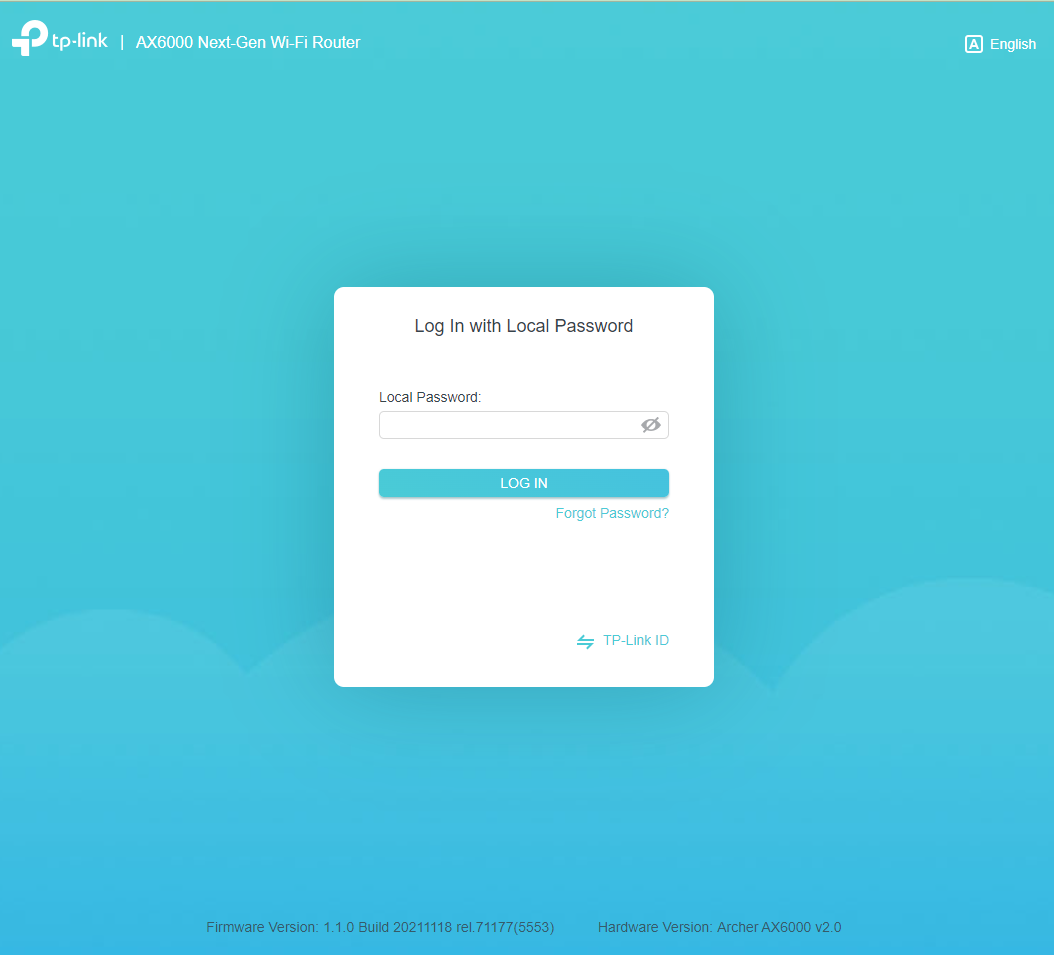The image size is (1054, 955).
Task: Click the LOG IN button
Action: click(524, 483)
